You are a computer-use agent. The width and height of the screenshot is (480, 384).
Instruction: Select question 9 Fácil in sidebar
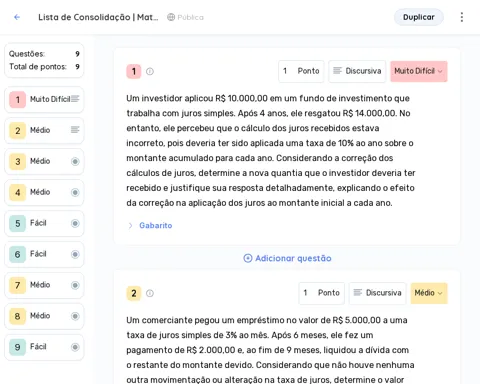(x=44, y=347)
